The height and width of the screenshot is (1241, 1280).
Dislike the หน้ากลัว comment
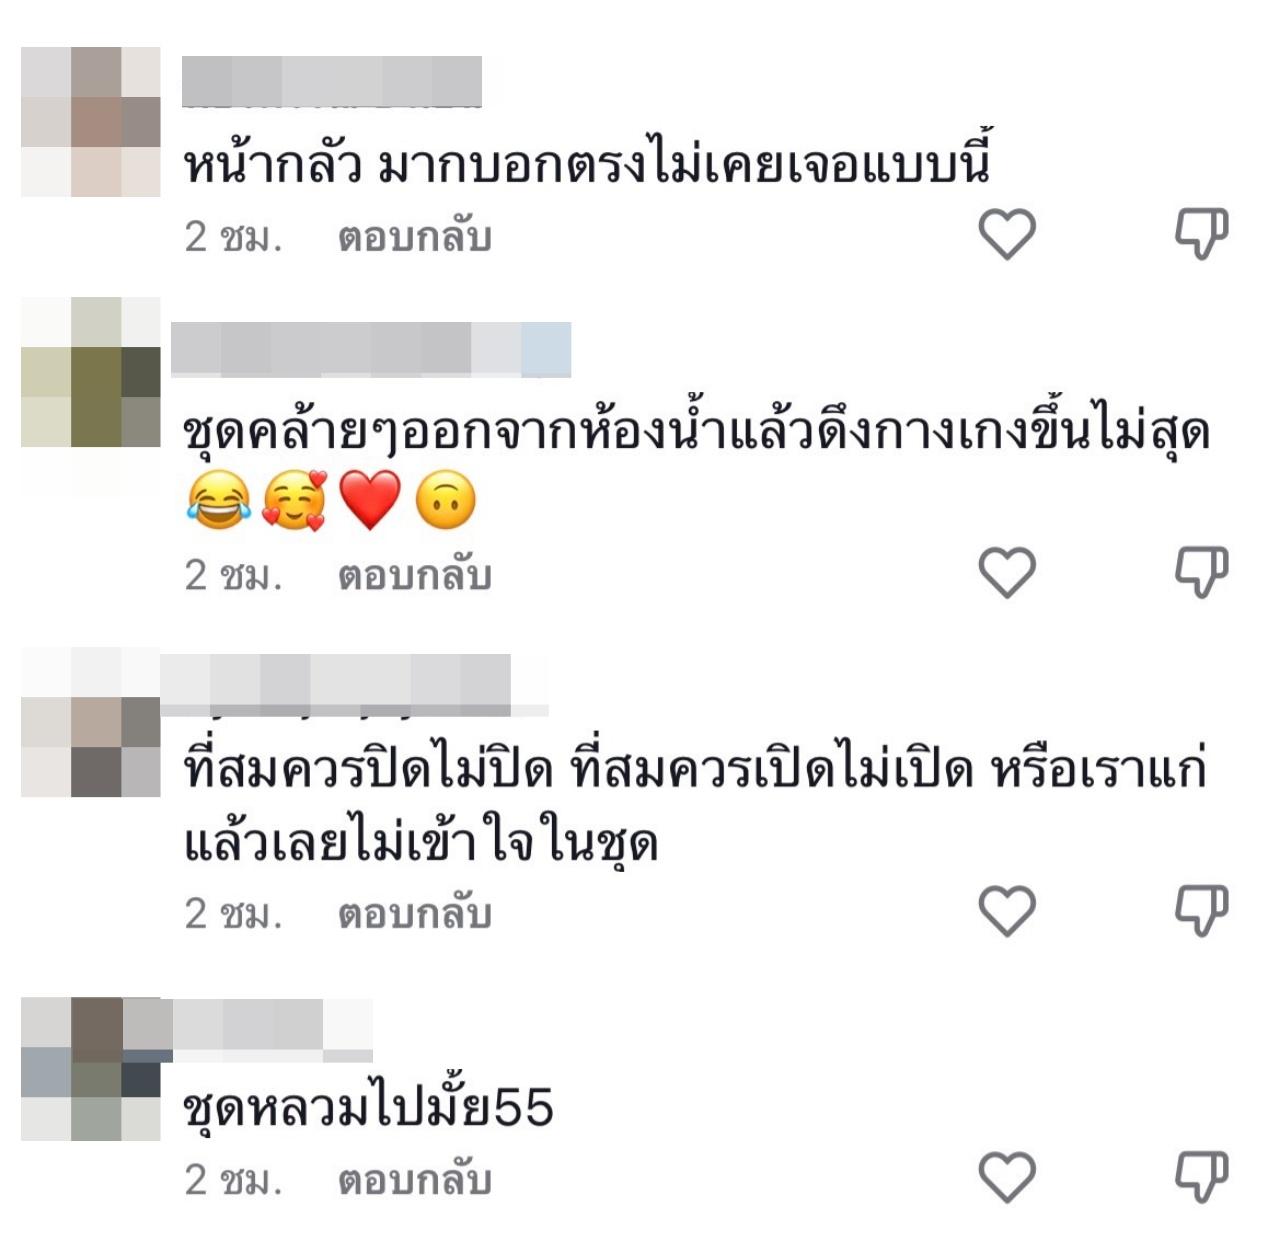click(1201, 235)
